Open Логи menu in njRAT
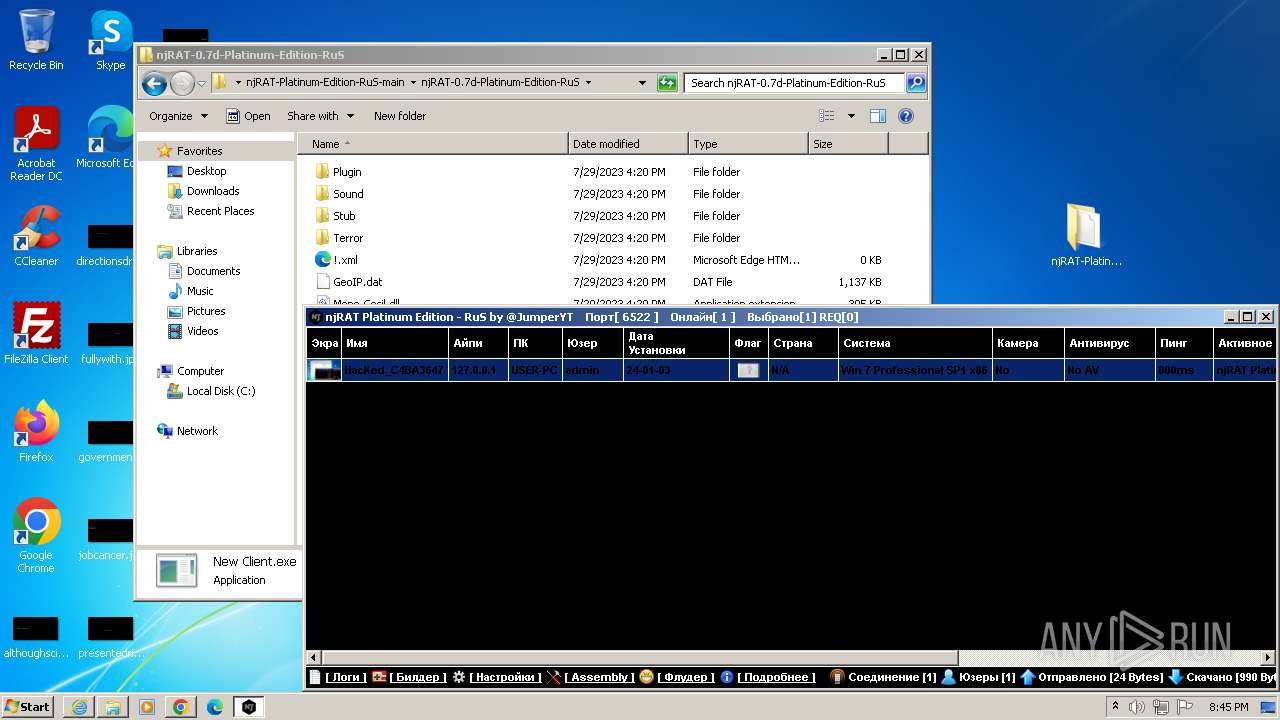 click(x=346, y=677)
